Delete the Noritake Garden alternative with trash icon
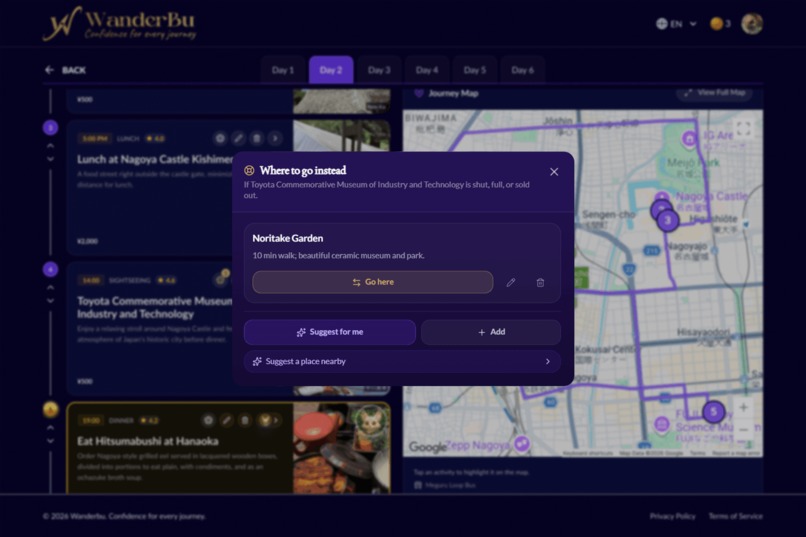806x537 pixels. click(540, 283)
